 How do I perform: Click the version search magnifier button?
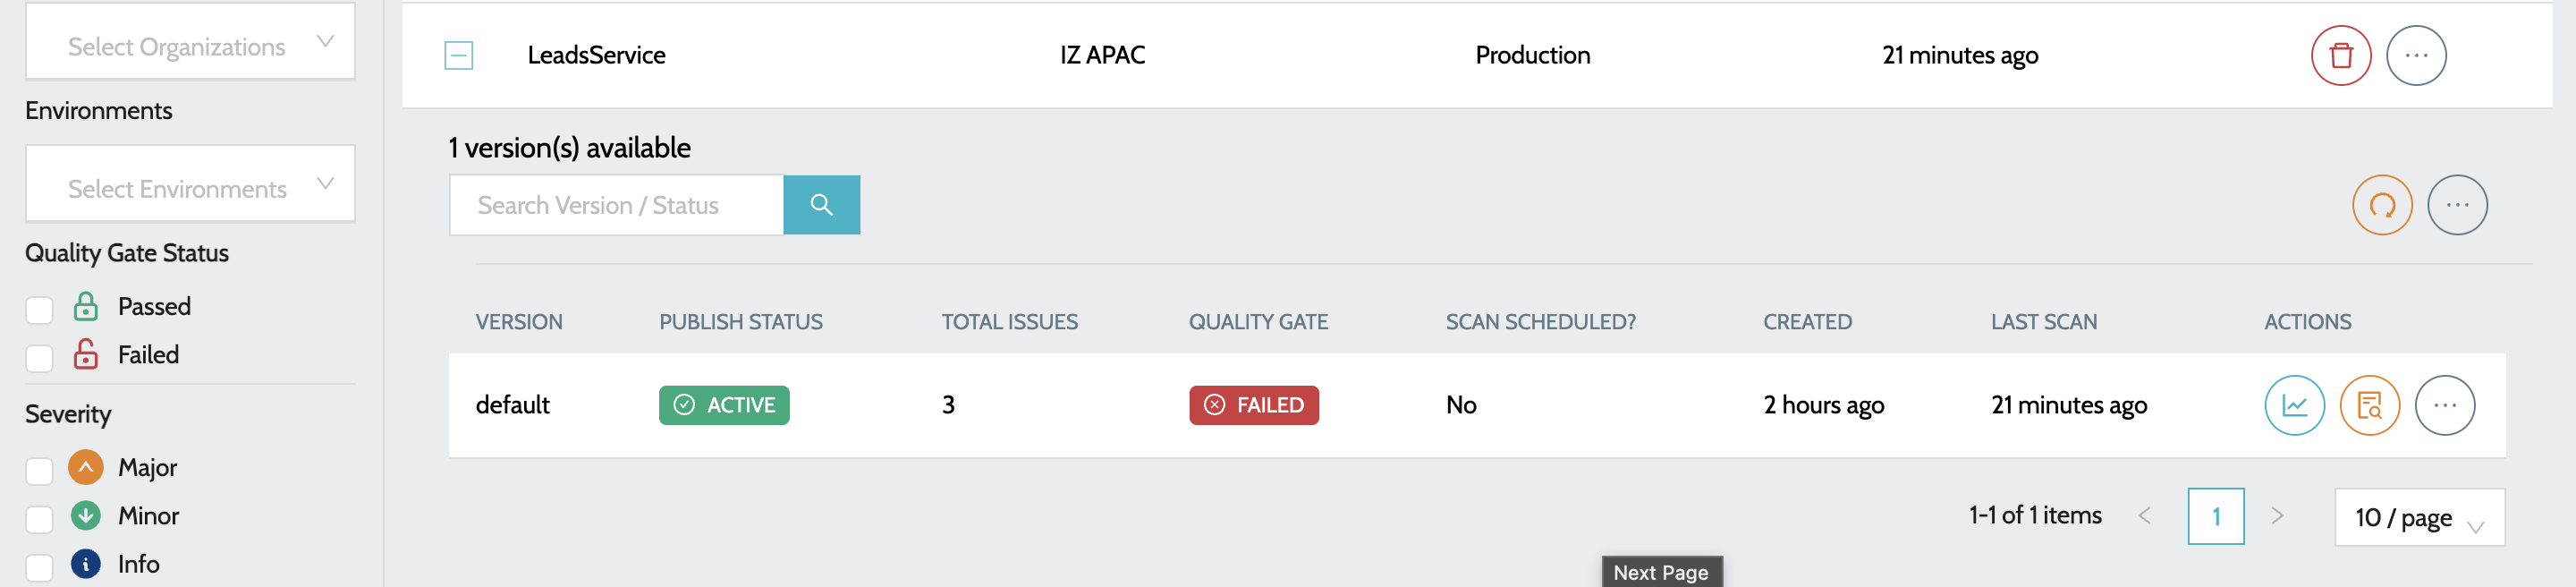(821, 205)
